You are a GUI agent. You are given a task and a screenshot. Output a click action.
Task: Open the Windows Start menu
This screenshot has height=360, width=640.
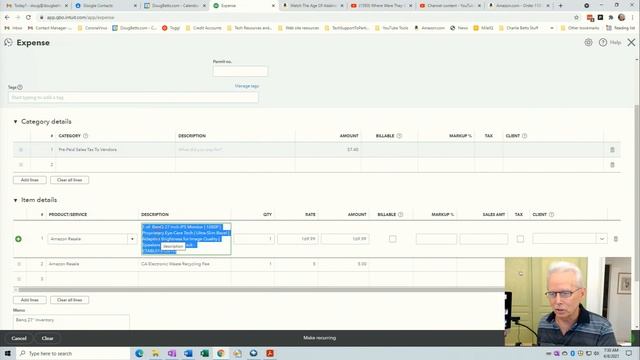tap(7, 353)
